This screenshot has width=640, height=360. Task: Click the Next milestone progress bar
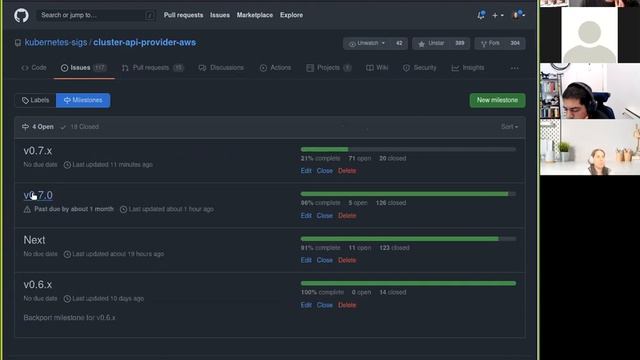(x=408, y=239)
